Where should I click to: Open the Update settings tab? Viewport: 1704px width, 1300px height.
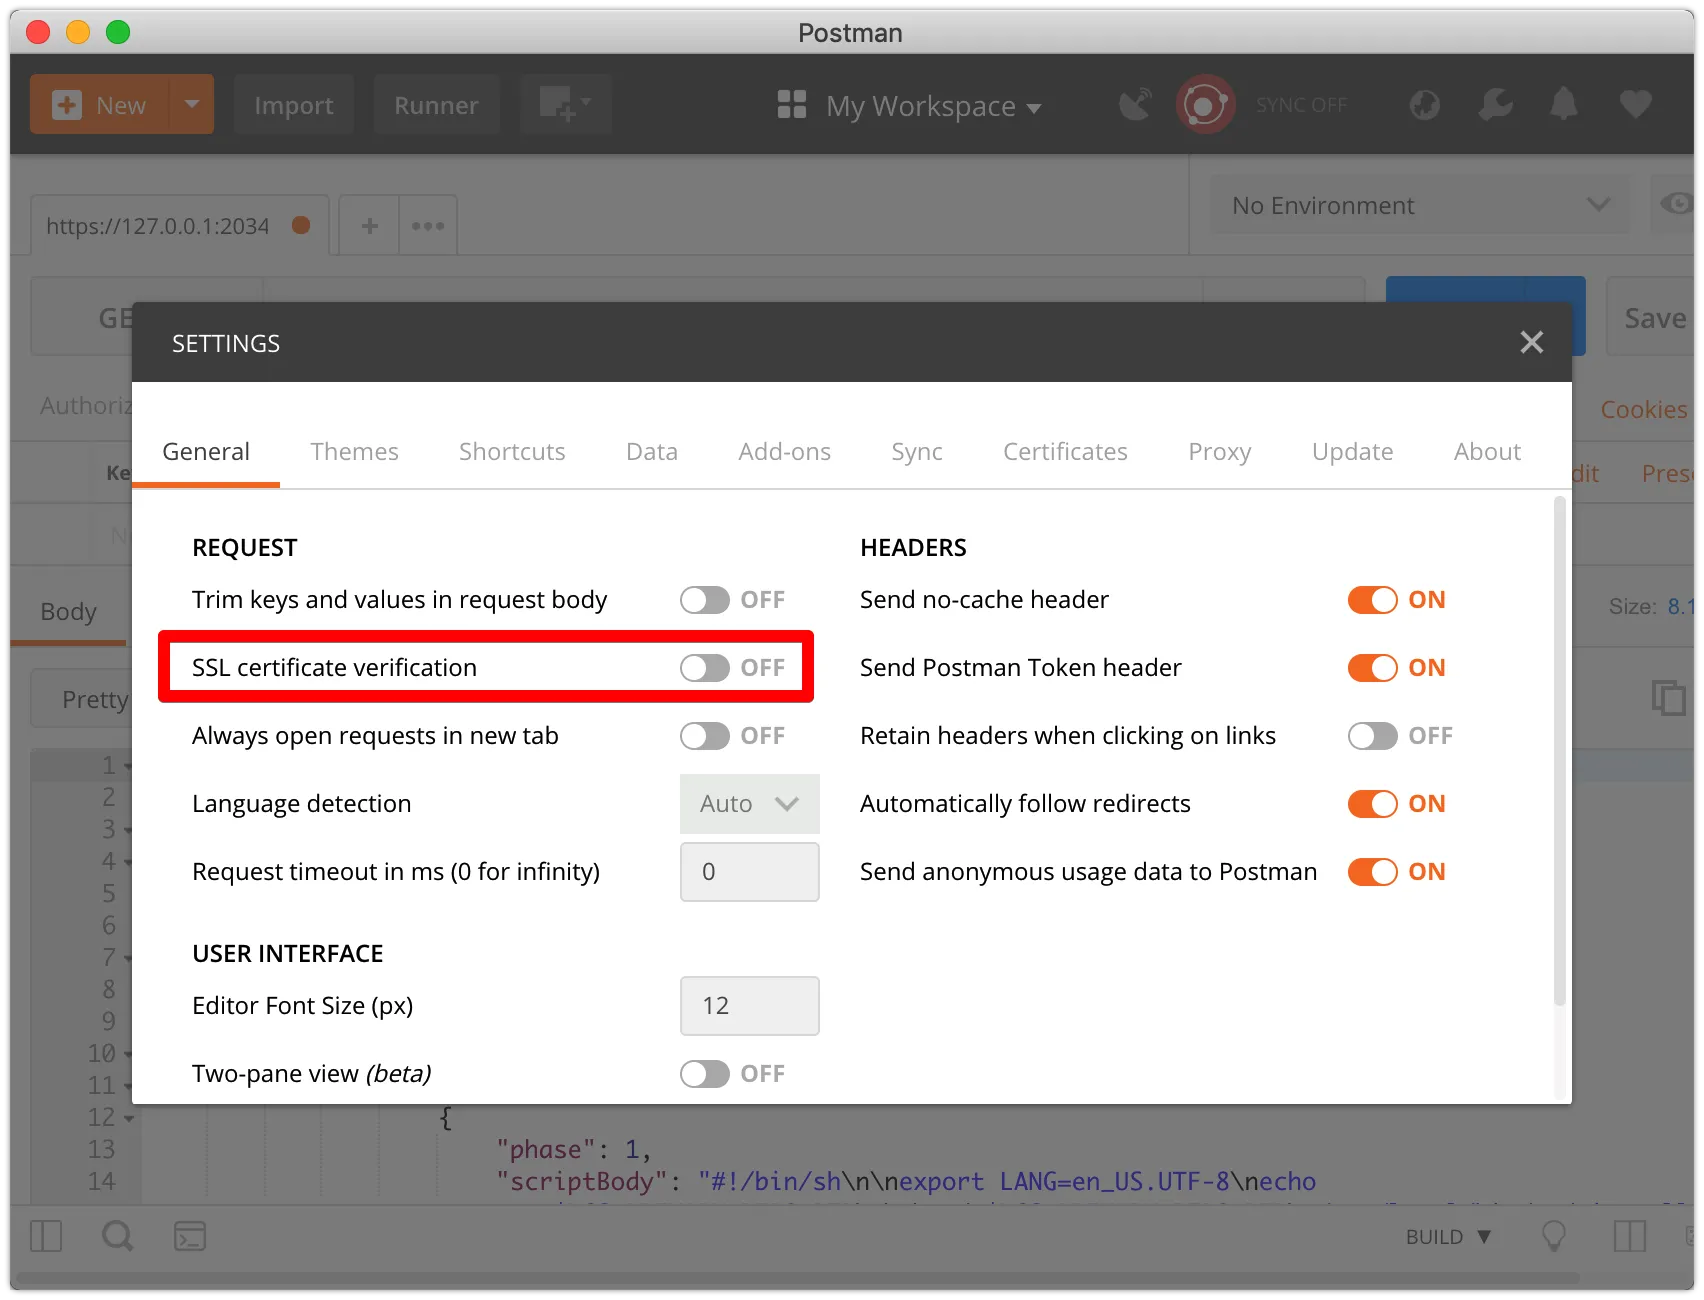1352,452
